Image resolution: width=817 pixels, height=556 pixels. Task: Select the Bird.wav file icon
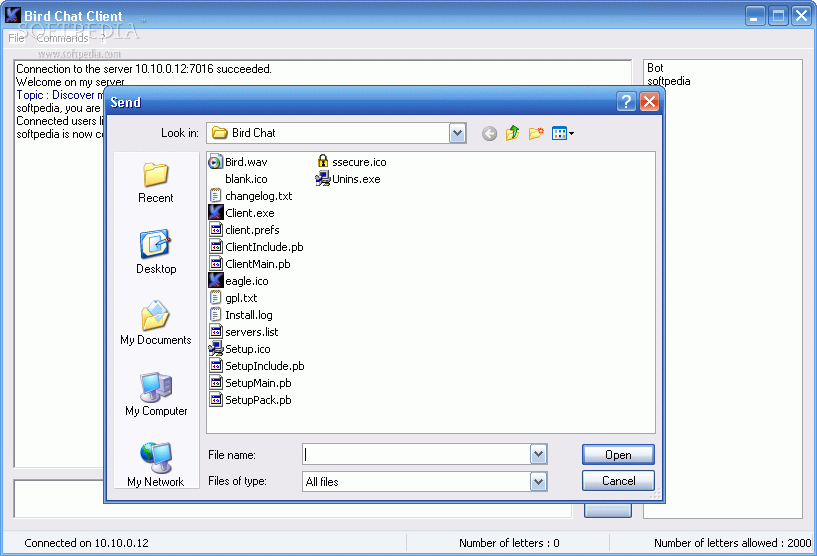[215, 162]
